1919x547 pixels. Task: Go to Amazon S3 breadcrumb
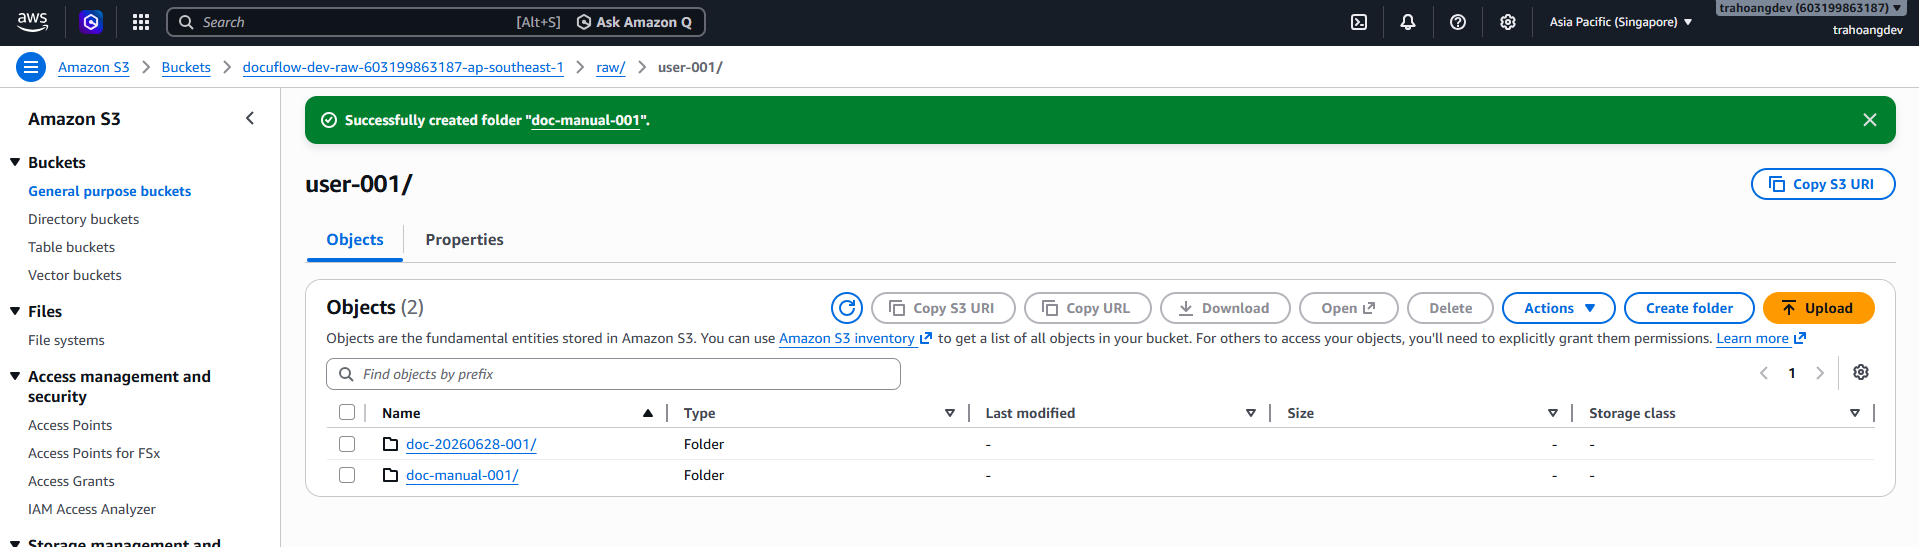pyautogui.click(x=93, y=67)
